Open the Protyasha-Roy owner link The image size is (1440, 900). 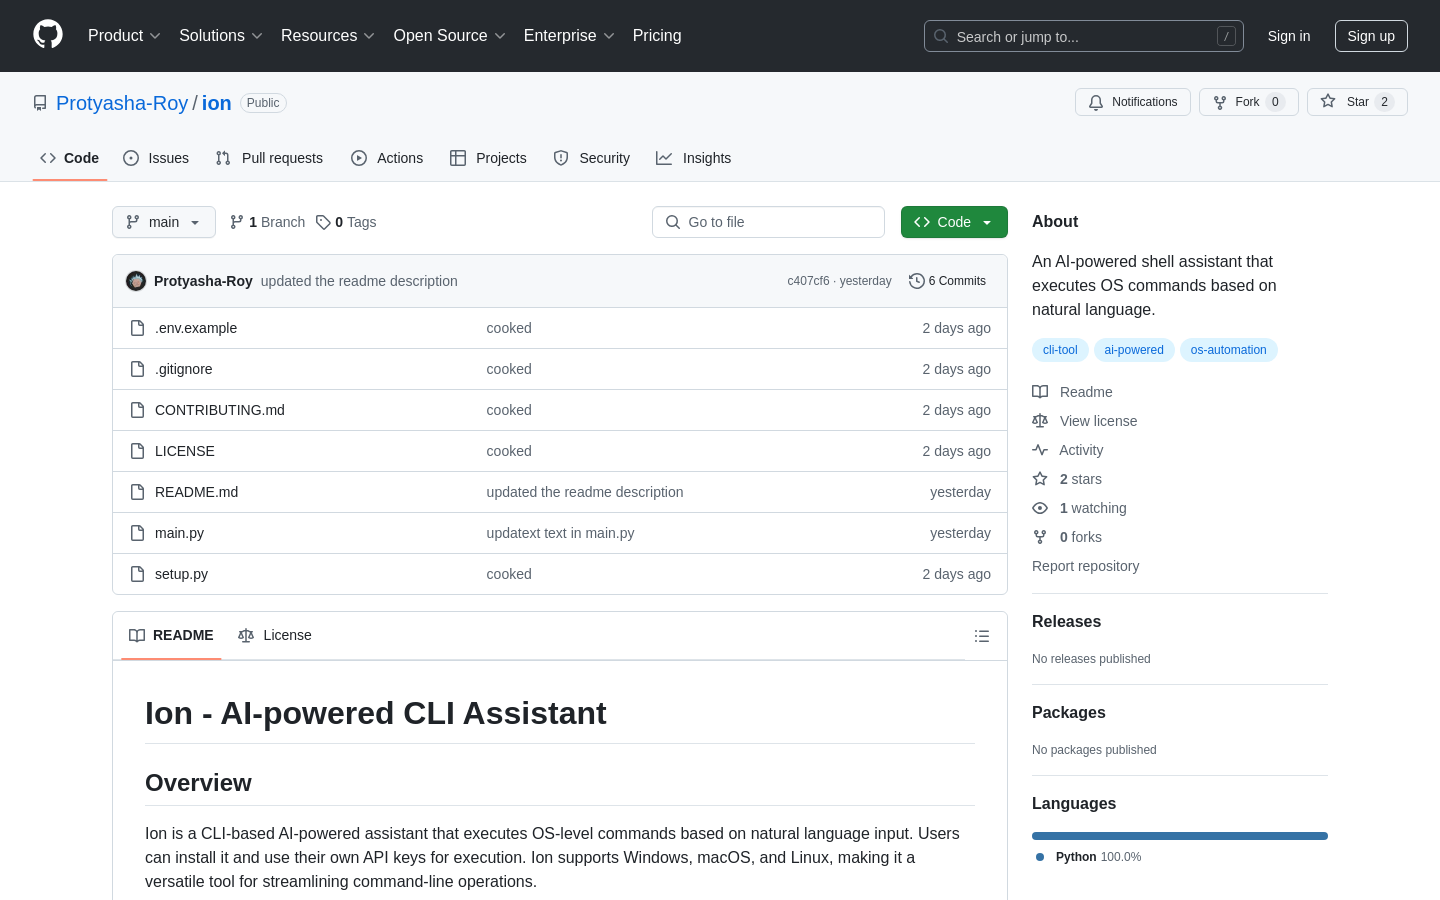pos(122,103)
